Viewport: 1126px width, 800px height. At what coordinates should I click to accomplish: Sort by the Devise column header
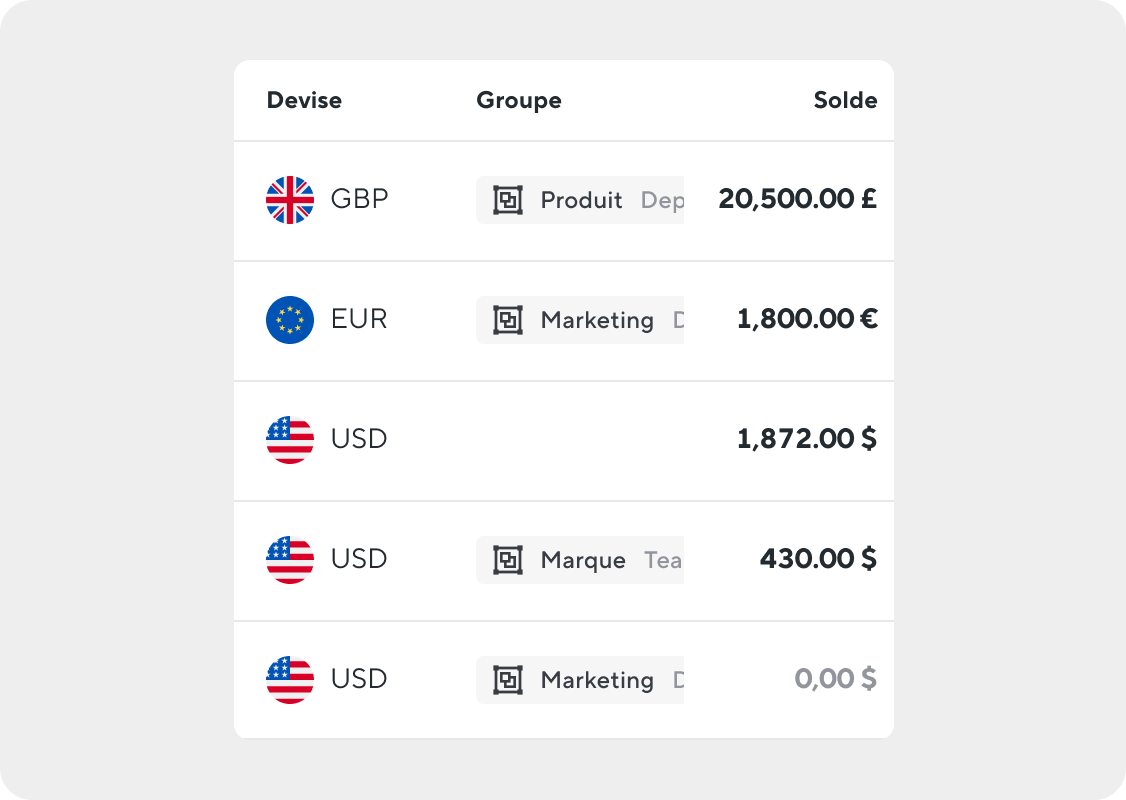click(x=304, y=100)
